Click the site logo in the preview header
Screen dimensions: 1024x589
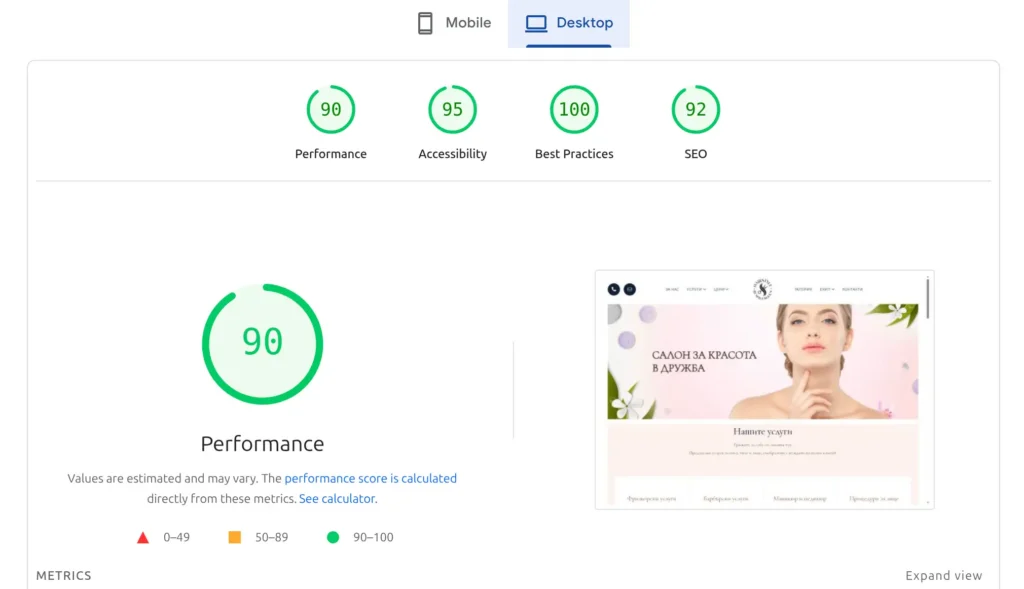coord(762,289)
